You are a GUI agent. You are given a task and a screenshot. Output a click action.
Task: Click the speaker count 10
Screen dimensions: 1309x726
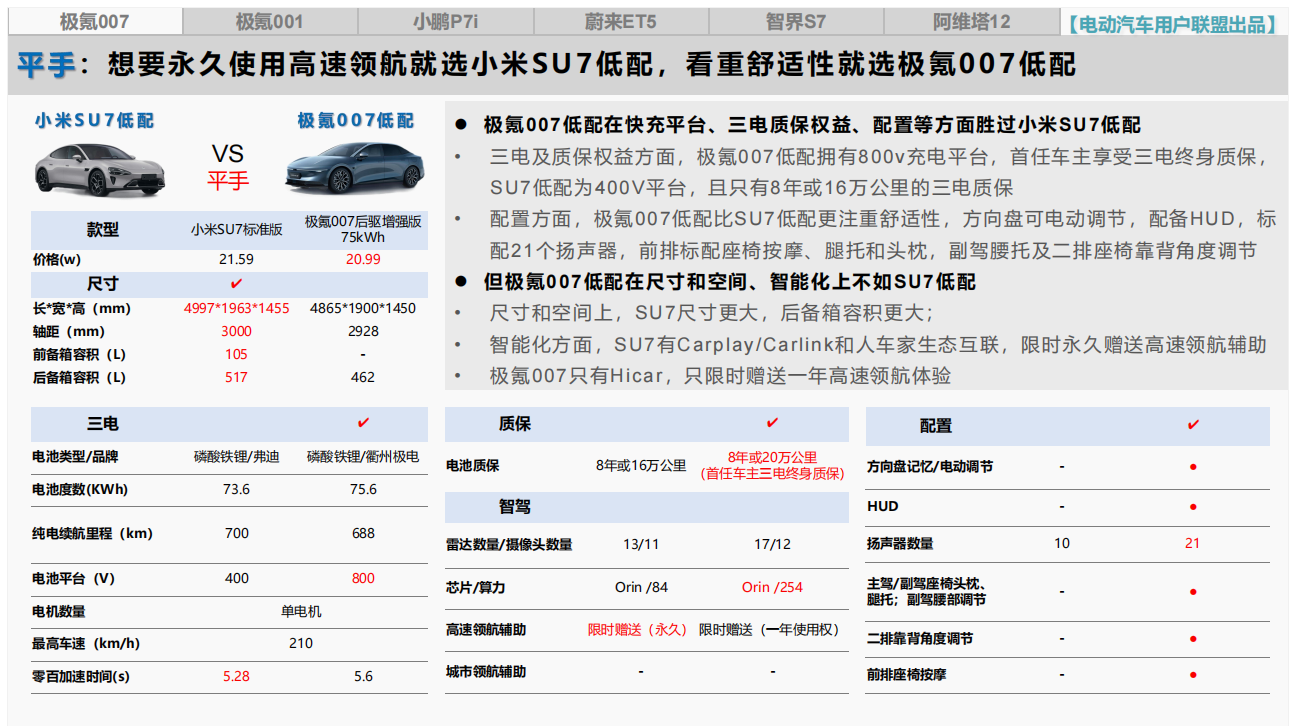tap(1062, 543)
